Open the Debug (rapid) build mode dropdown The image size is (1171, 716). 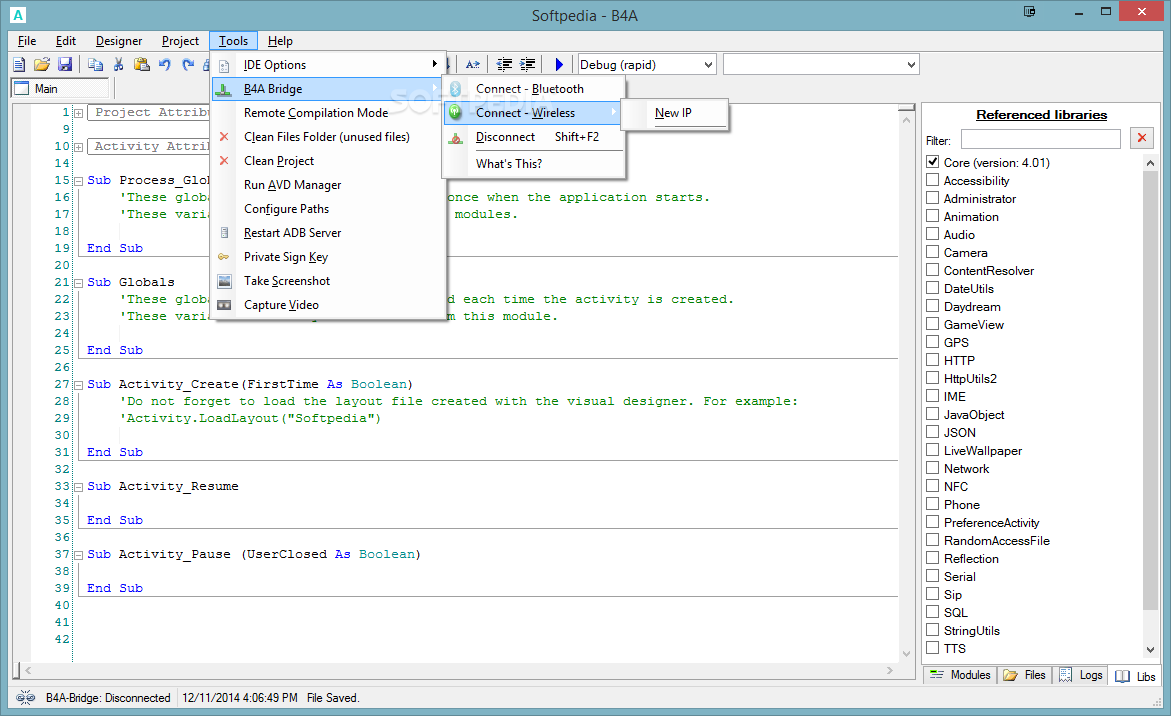click(x=647, y=65)
